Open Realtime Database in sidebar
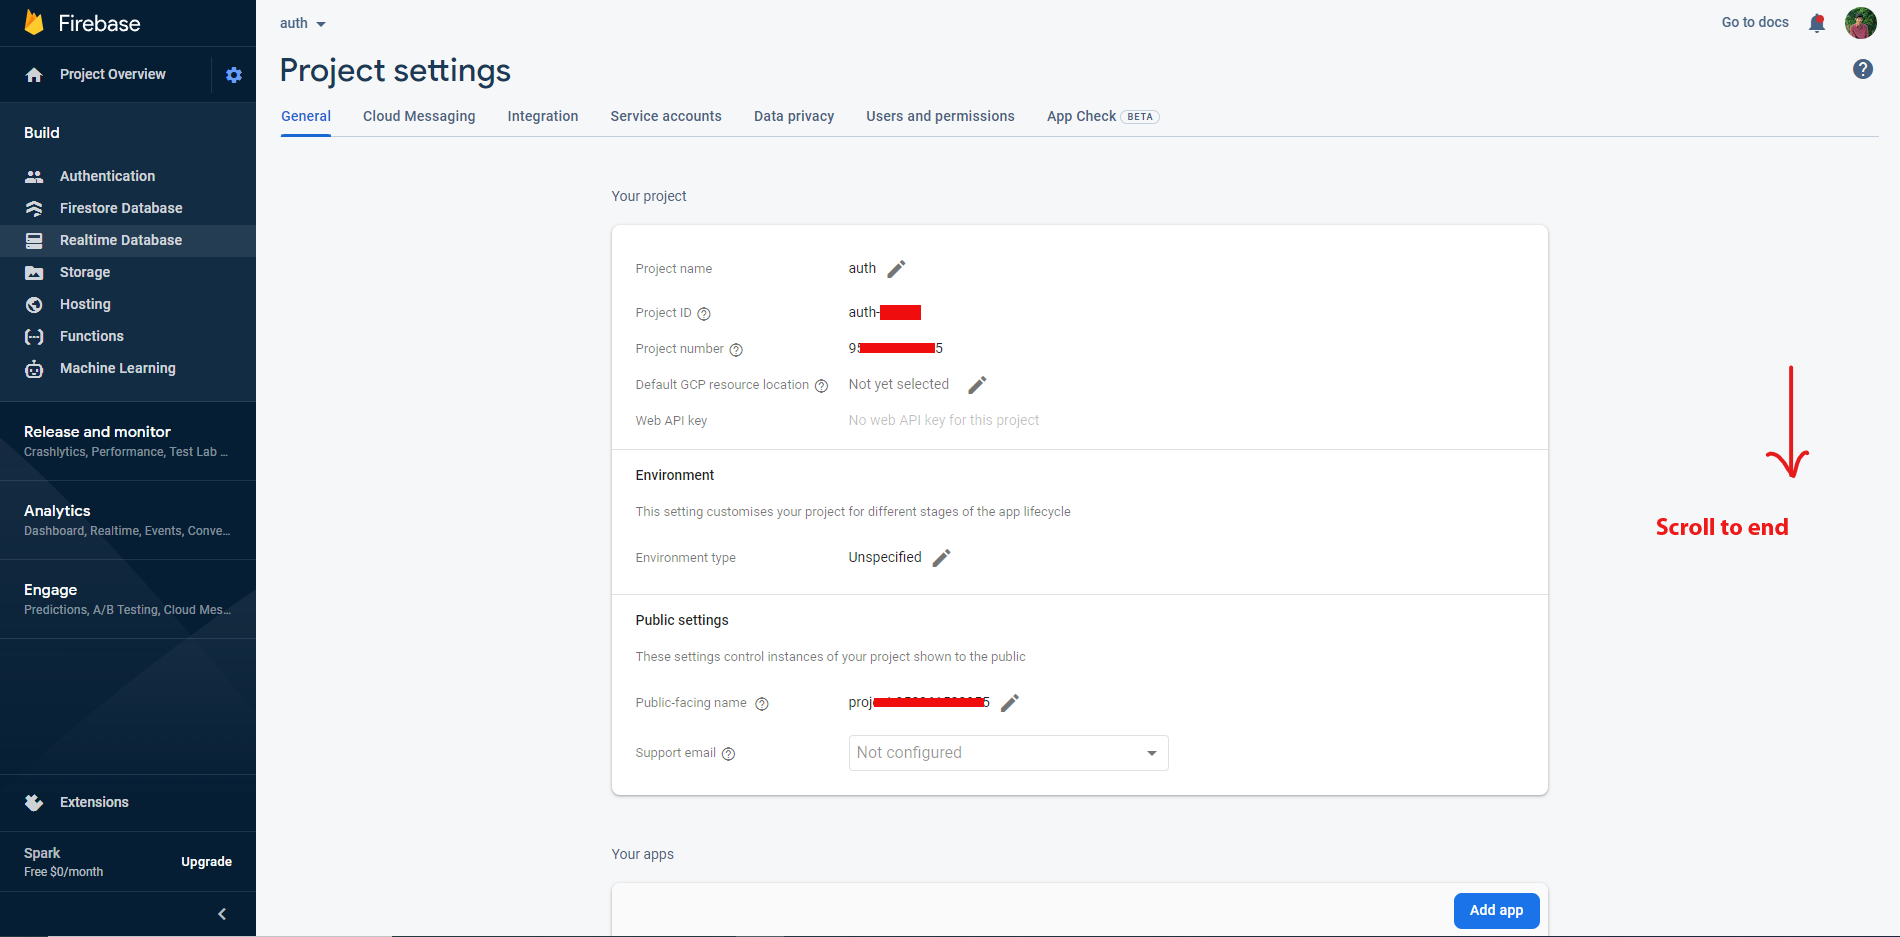1900x937 pixels. coord(121,240)
